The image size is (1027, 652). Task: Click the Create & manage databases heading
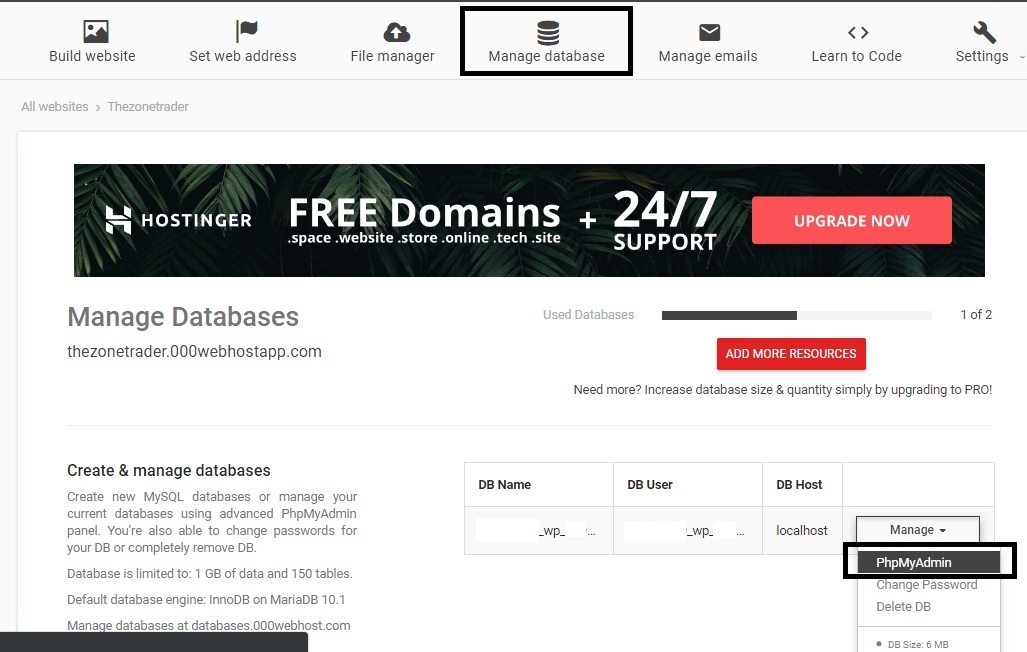click(x=168, y=470)
